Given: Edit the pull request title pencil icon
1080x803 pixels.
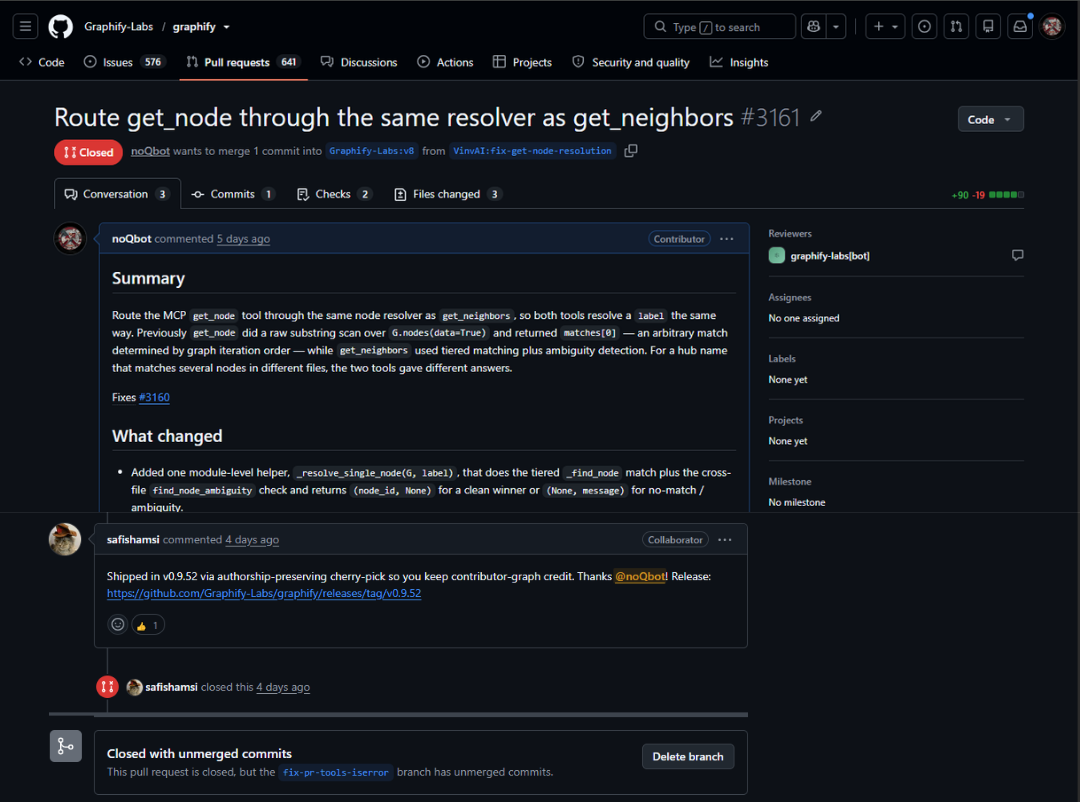Looking at the screenshot, I should click(816, 116).
